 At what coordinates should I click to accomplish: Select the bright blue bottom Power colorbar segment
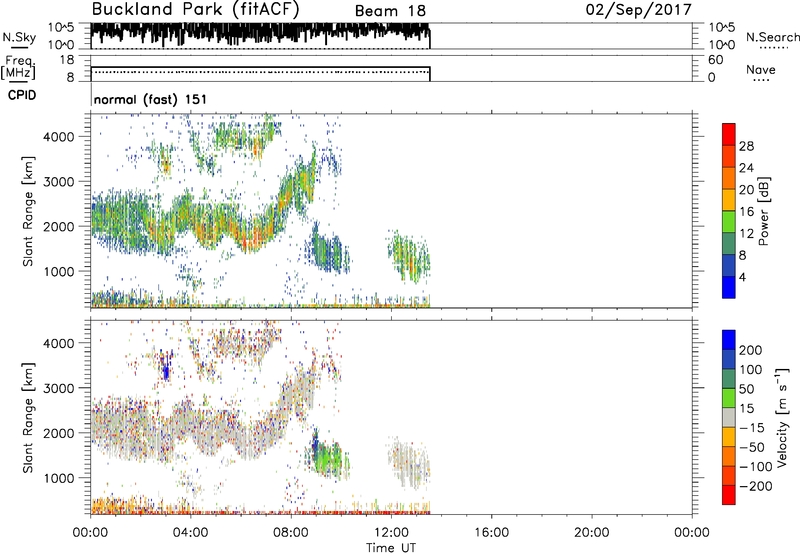[729, 287]
